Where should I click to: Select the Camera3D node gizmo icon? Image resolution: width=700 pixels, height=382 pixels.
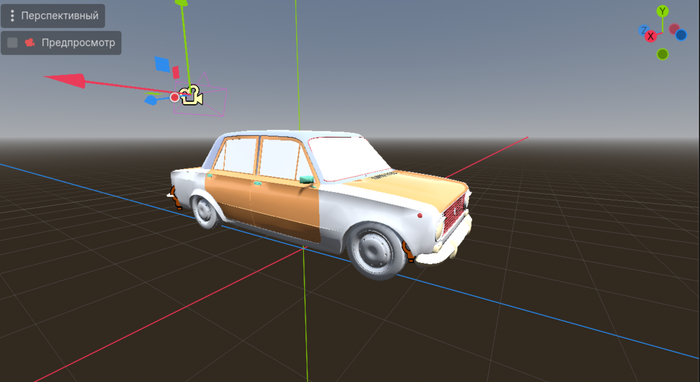tap(192, 96)
